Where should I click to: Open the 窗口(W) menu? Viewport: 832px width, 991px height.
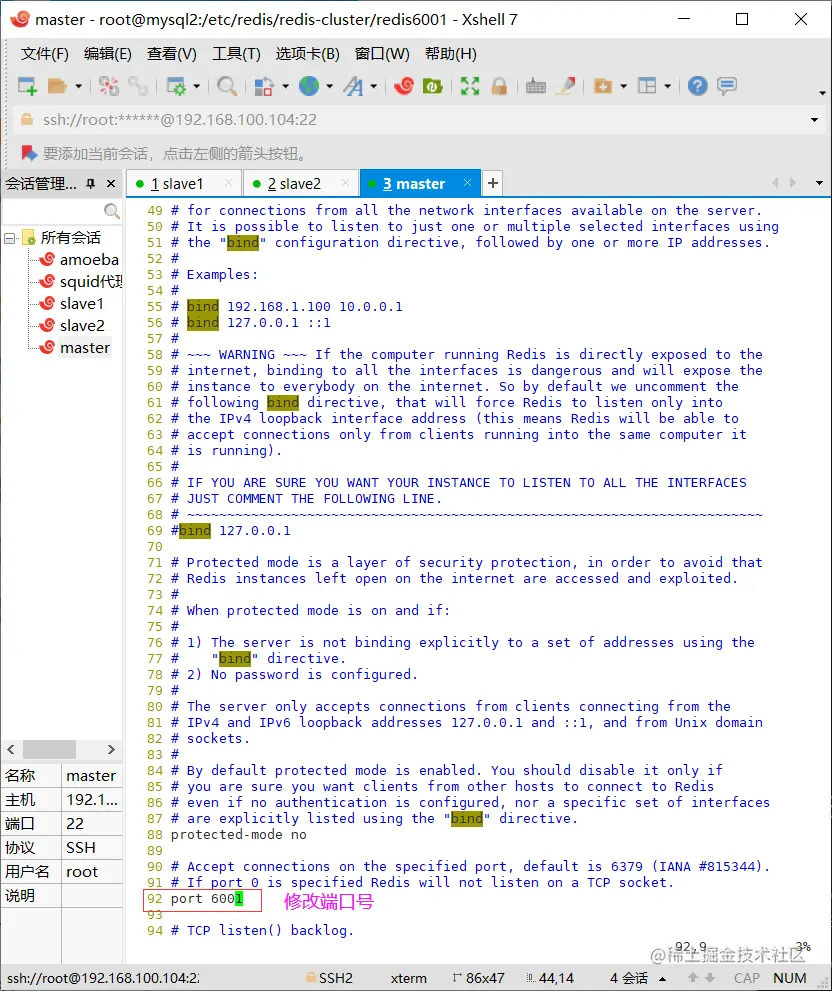[382, 54]
